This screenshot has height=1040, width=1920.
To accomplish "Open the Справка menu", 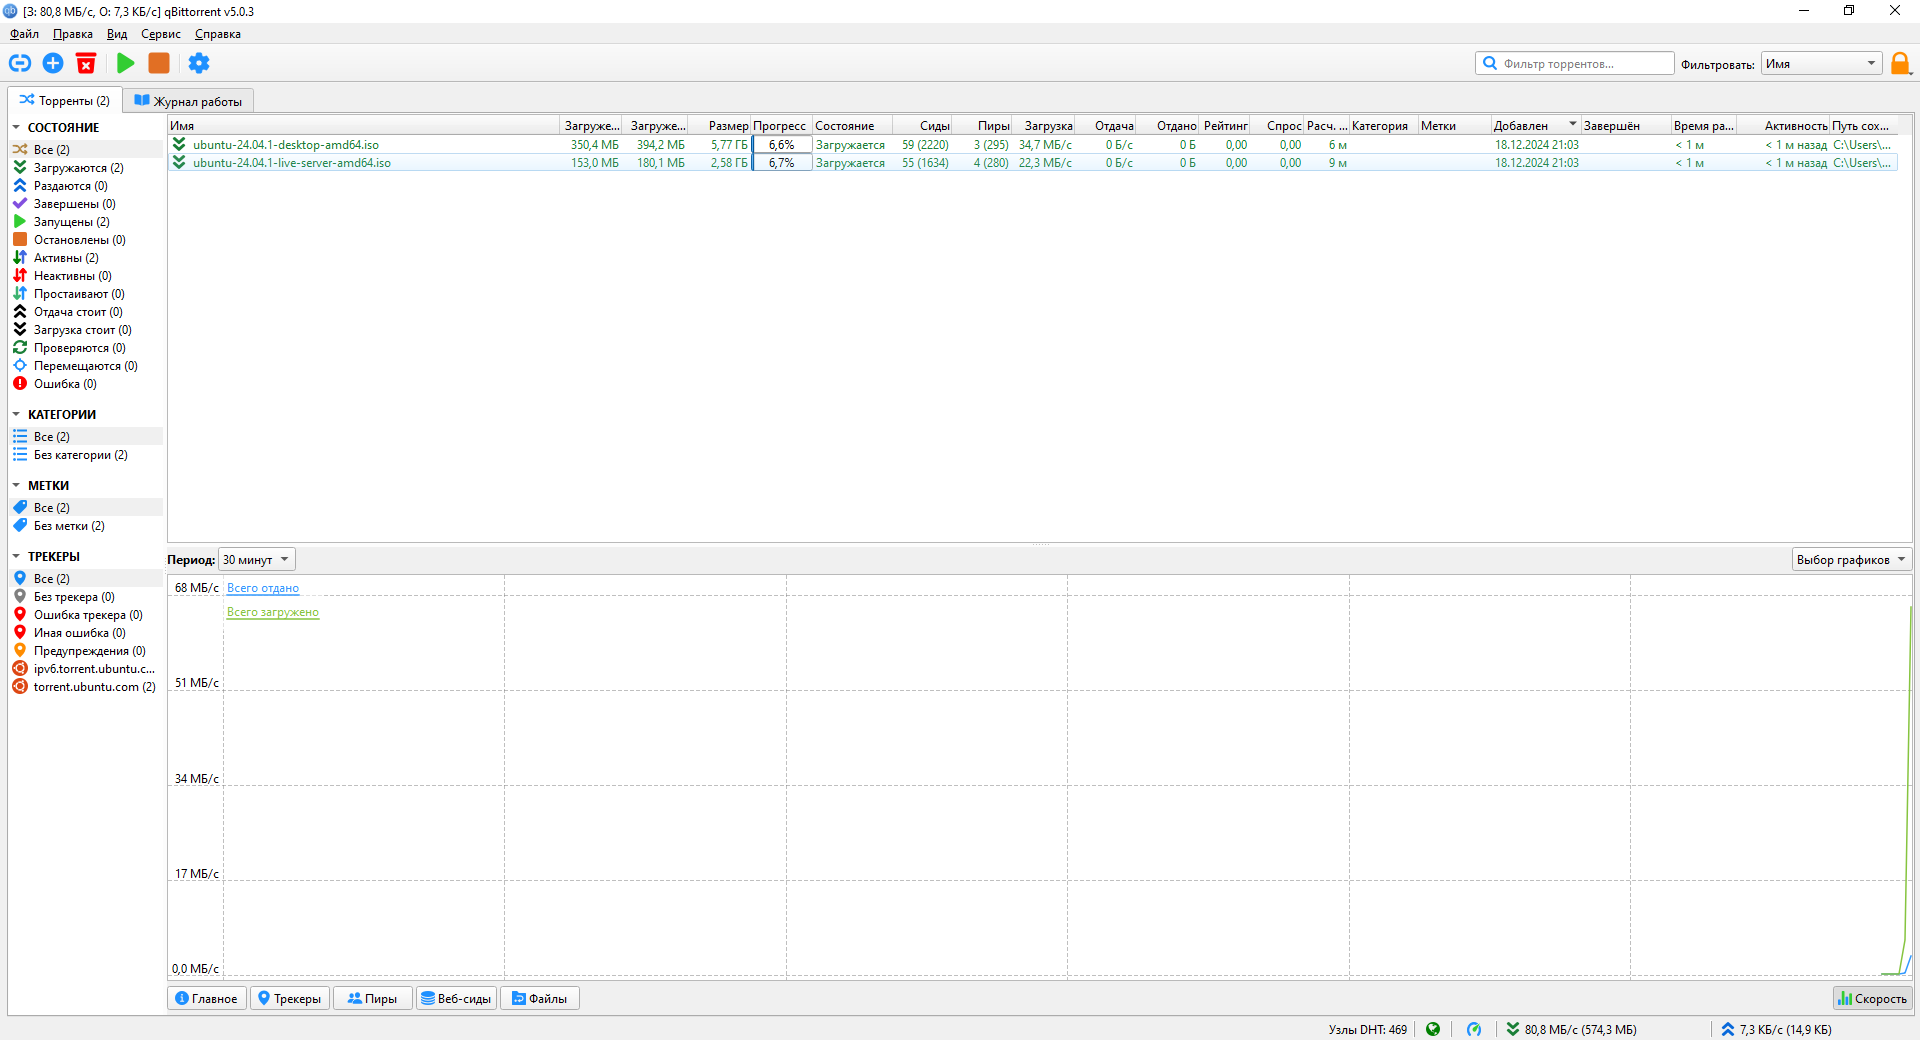I will 218,34.
